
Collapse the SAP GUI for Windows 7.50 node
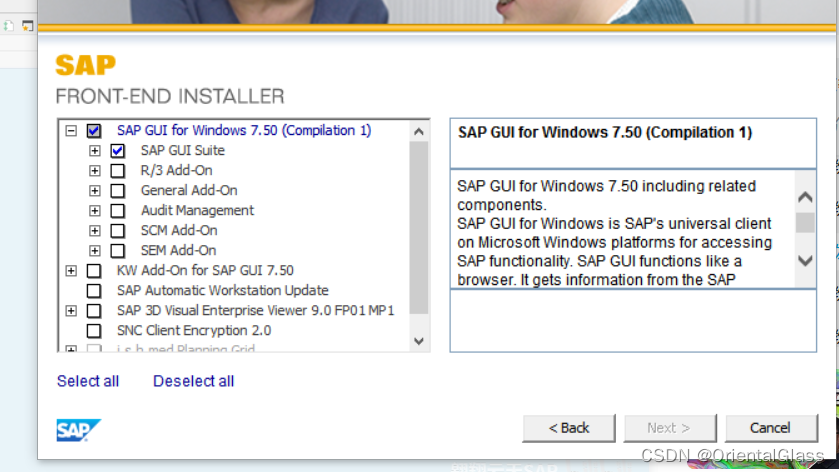point(71,131)
